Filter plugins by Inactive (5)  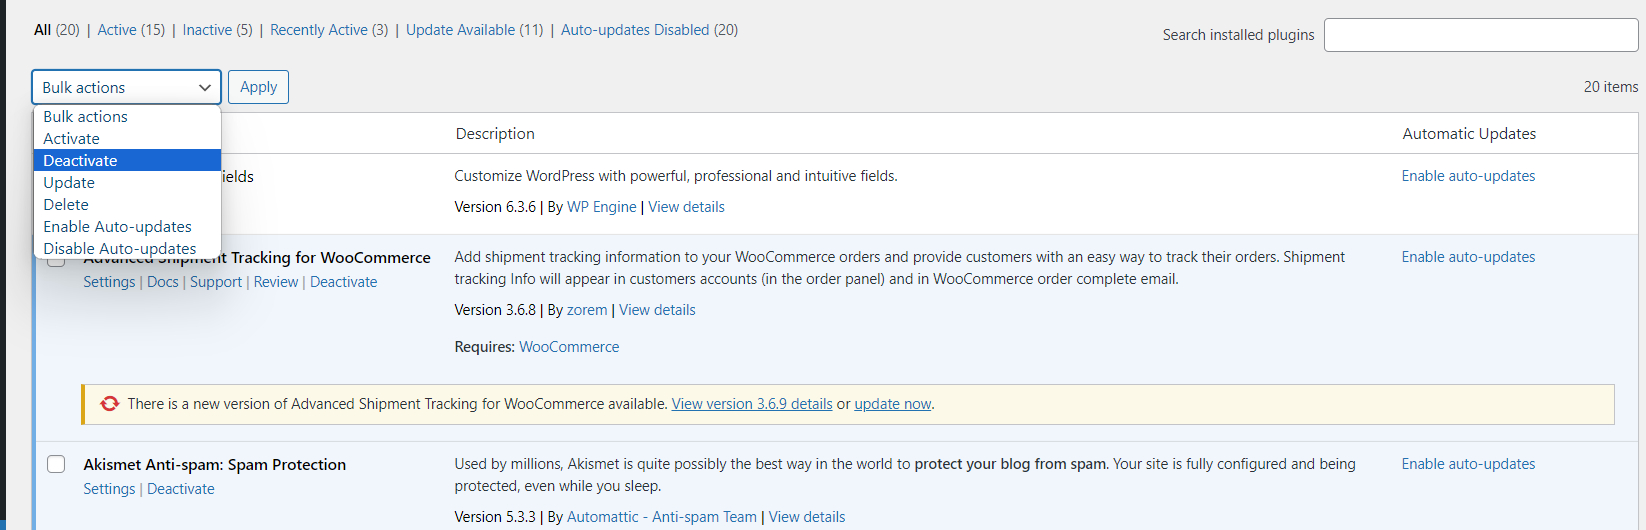click(218, 30)
